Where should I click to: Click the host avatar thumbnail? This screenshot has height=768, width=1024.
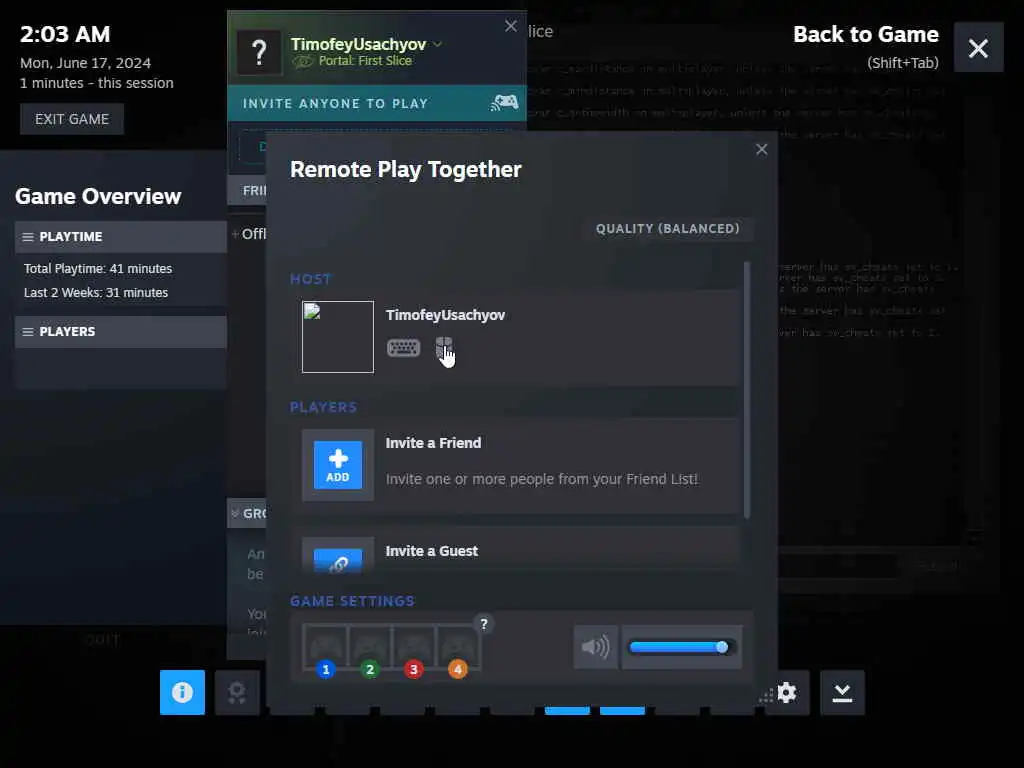(x=338, y=337)
